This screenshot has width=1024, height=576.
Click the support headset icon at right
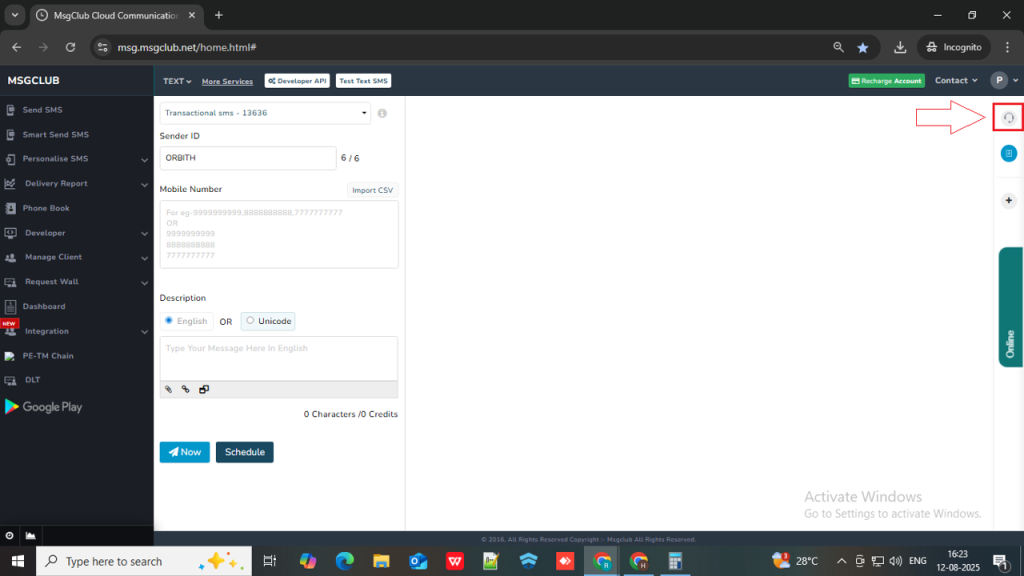click(x=1008, y=118)
